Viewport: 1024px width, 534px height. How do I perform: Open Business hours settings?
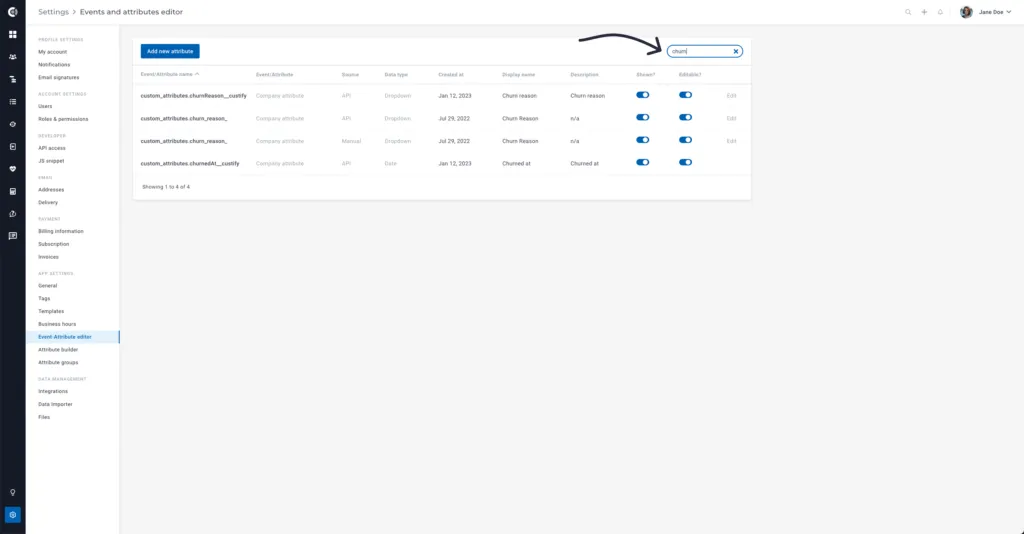57,324
